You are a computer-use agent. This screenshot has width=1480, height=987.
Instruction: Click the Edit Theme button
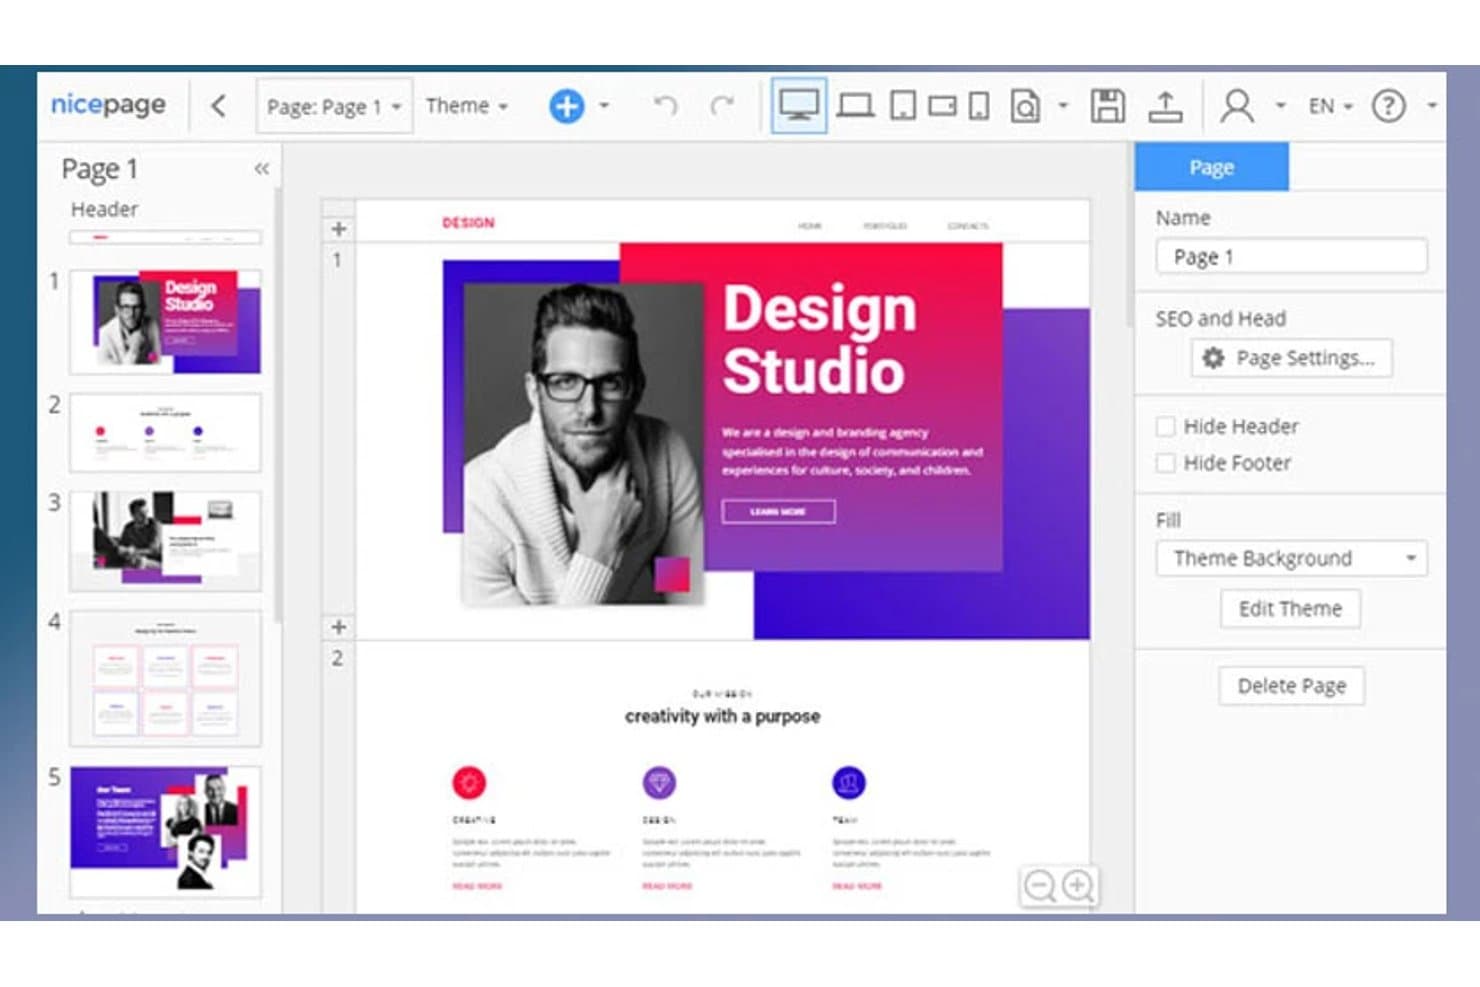tap(1290, 608)
